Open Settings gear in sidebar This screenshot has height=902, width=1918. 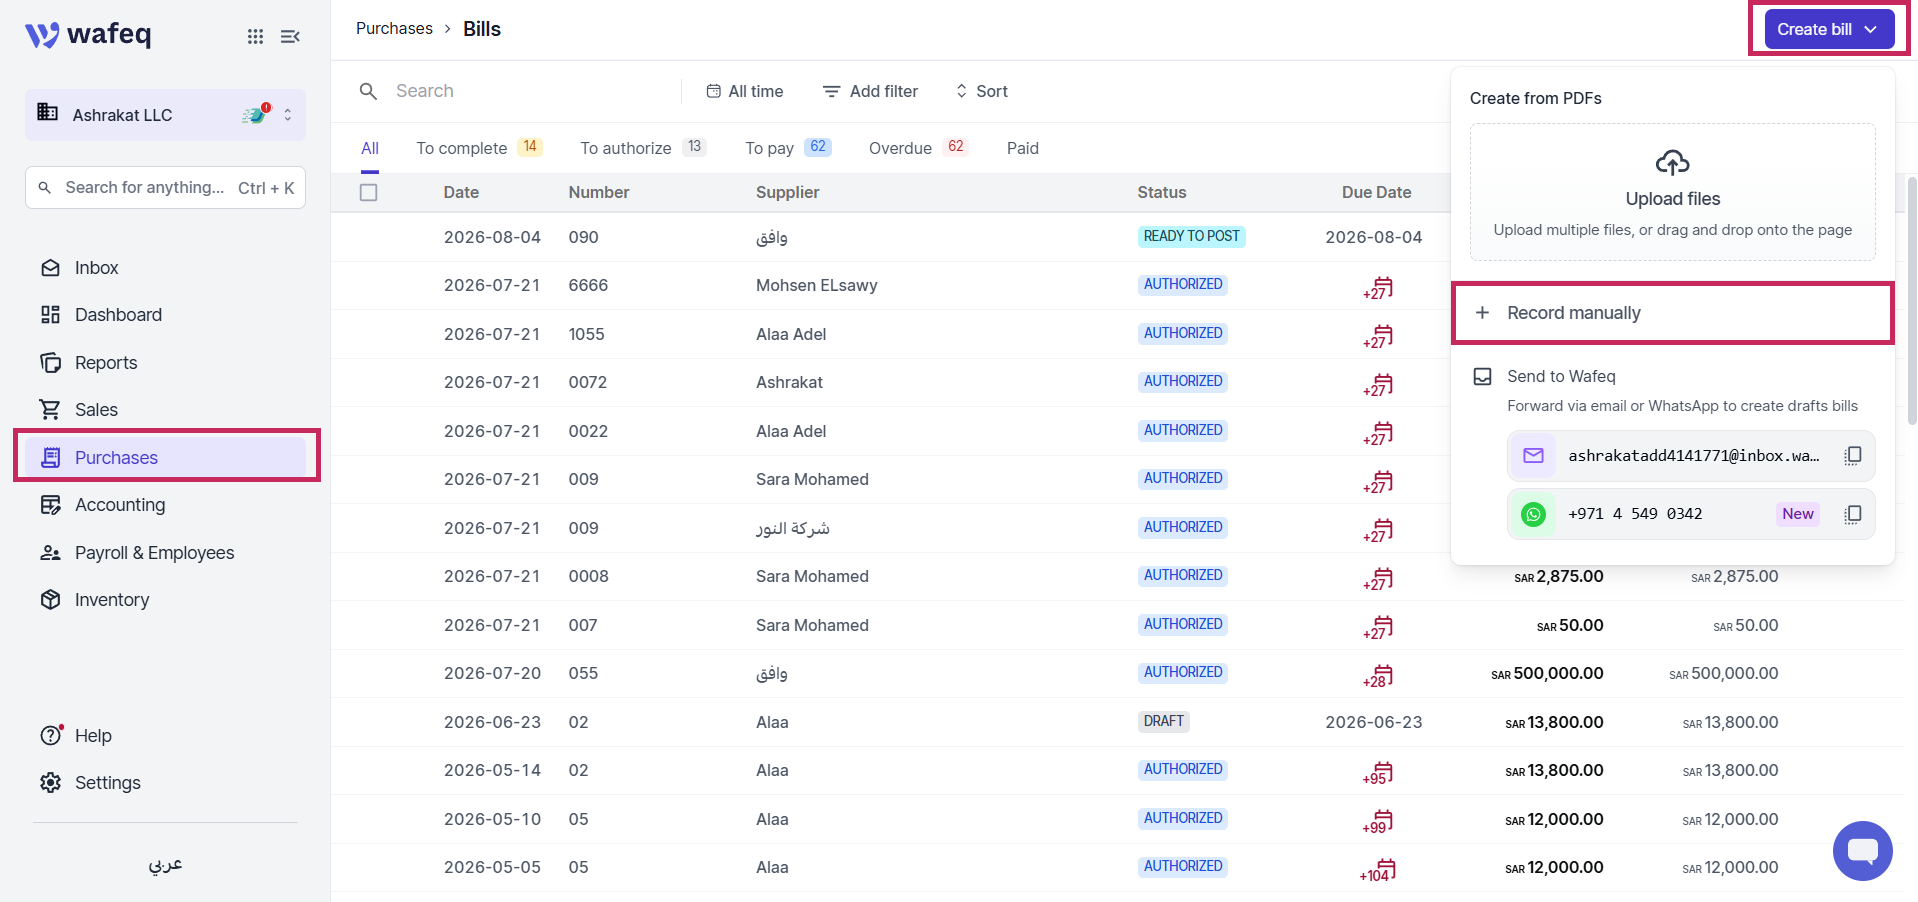coord(50,783)
